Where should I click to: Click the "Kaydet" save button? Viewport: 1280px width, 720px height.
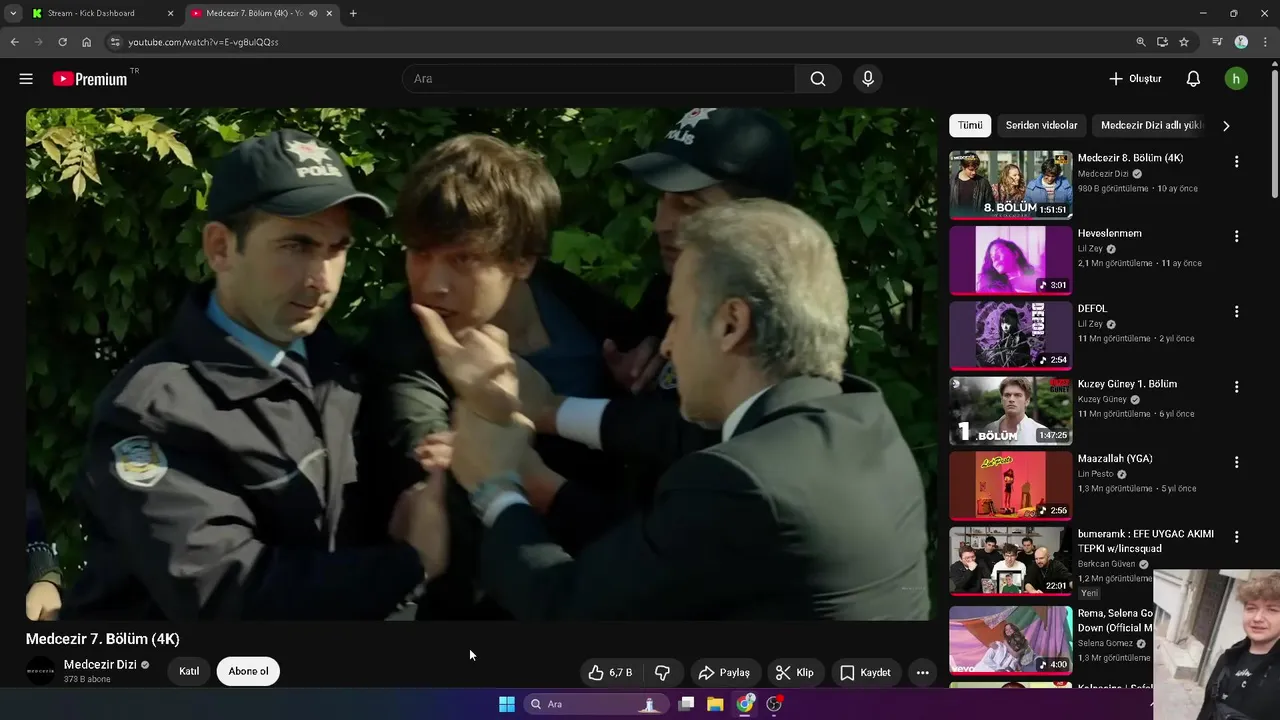coord(865,672)
